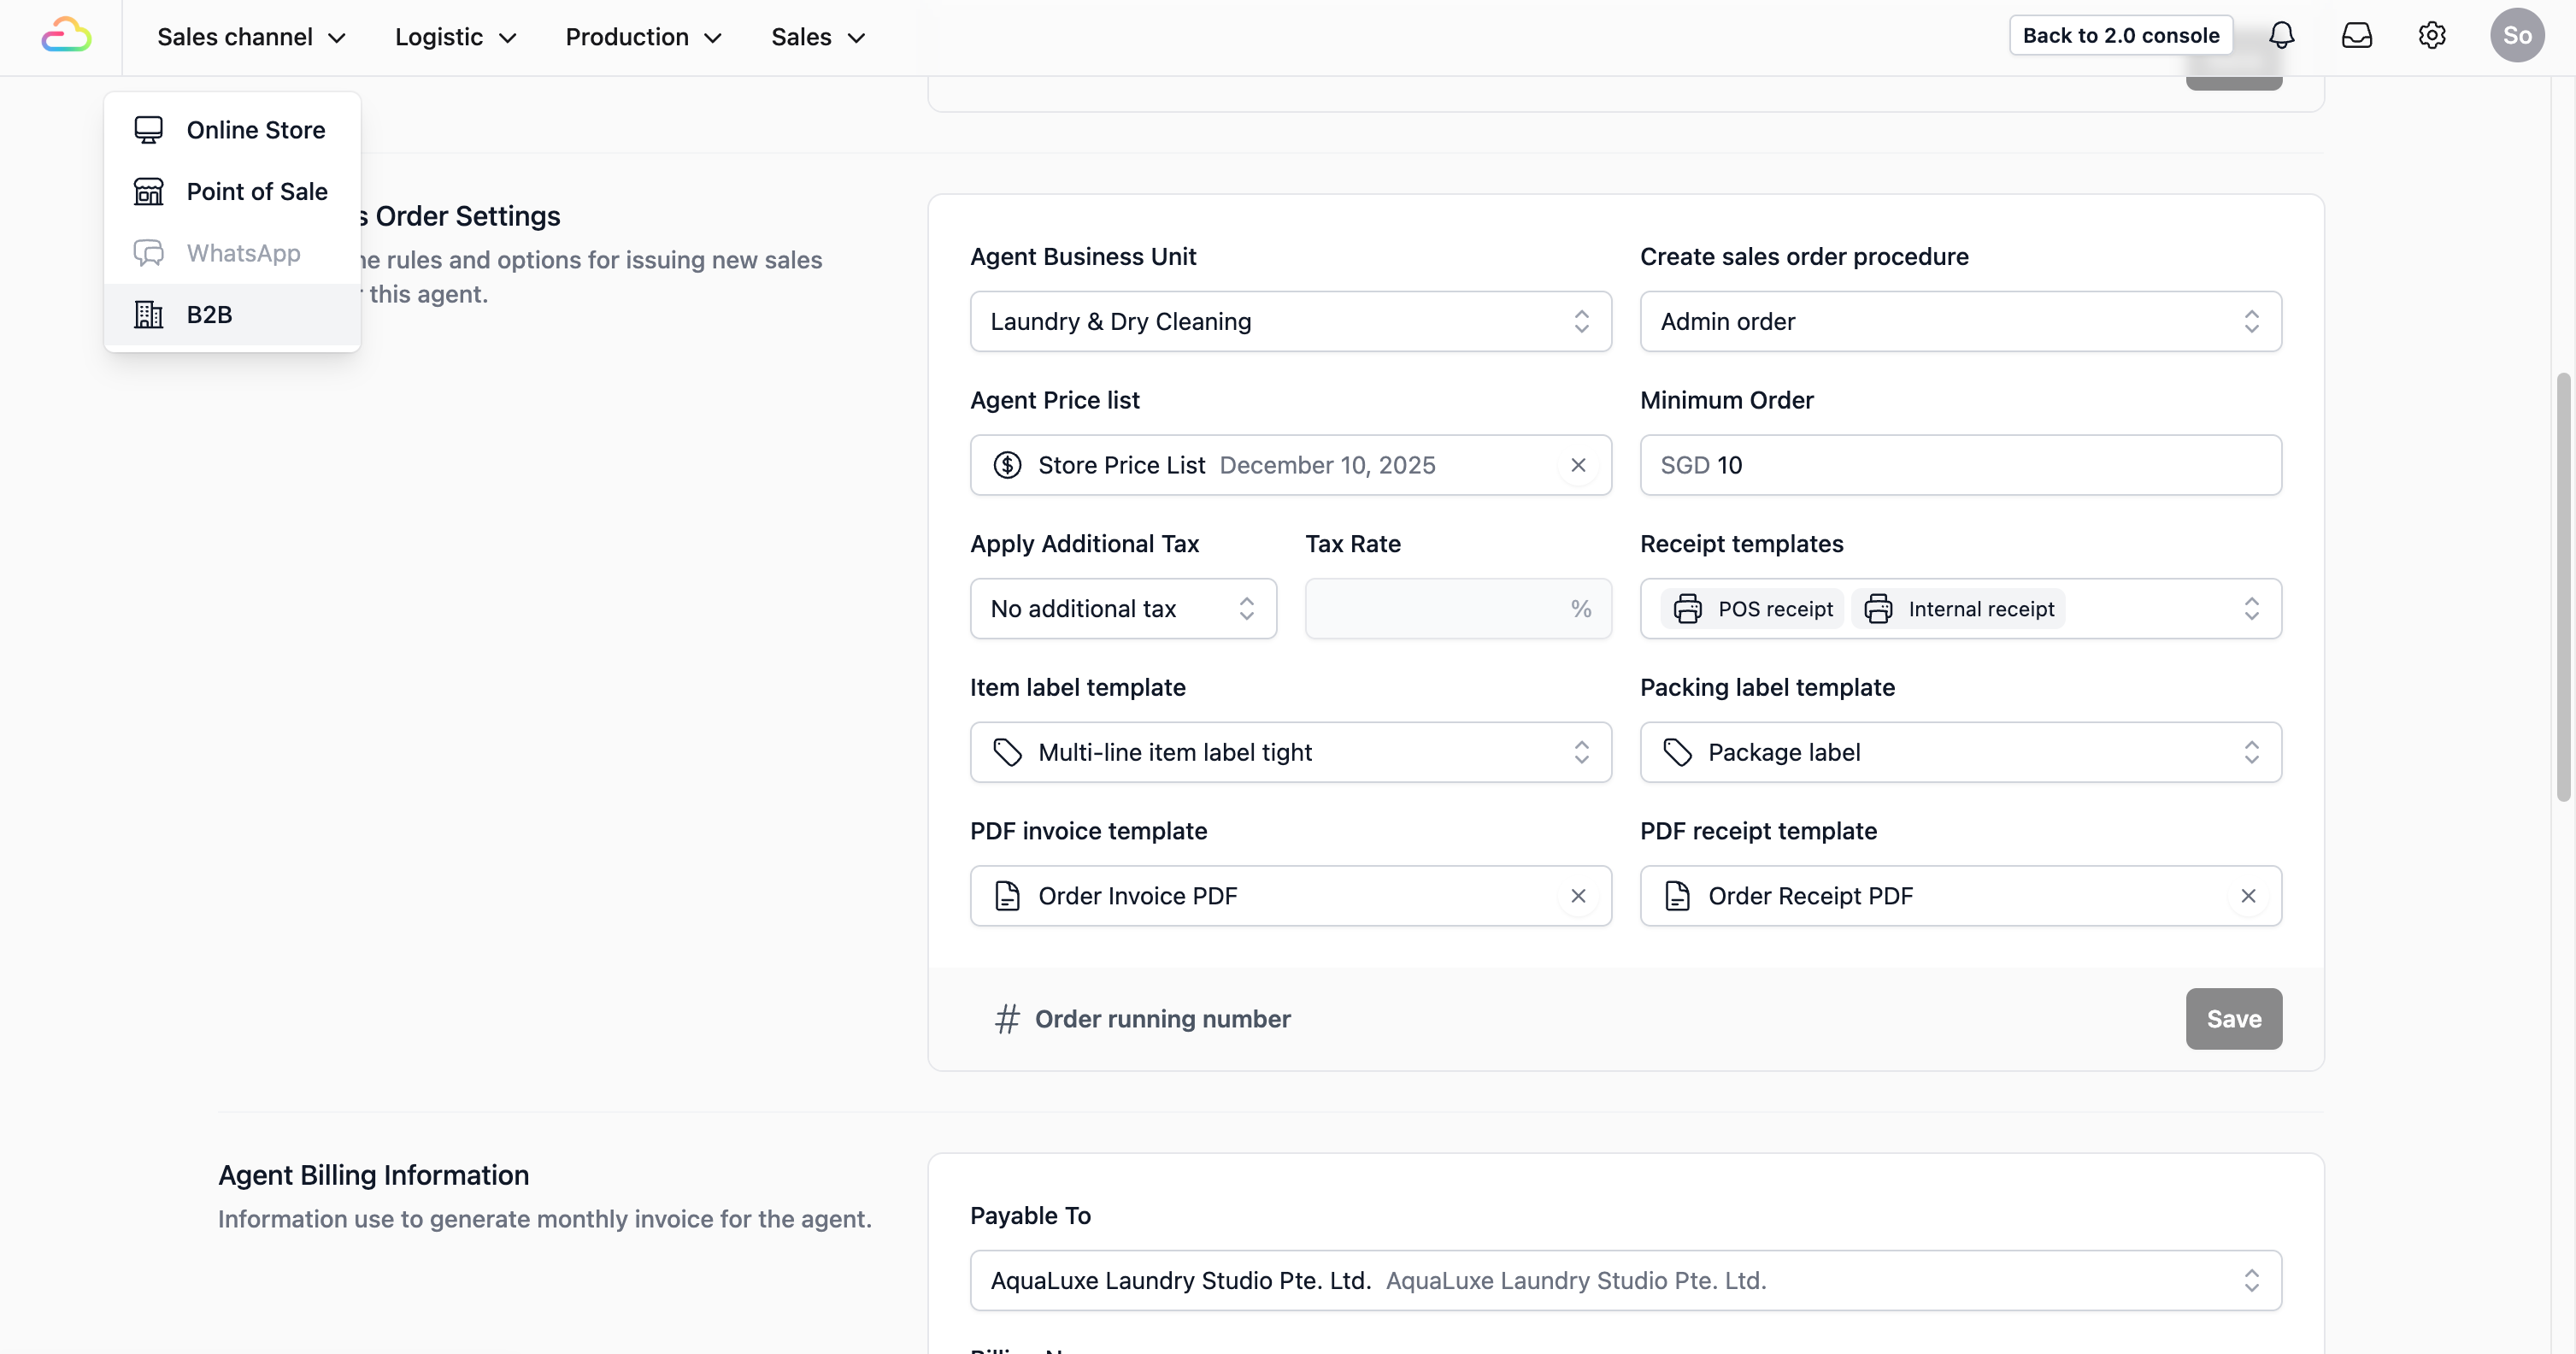Open the settings gear icon

coord(2431,36)
